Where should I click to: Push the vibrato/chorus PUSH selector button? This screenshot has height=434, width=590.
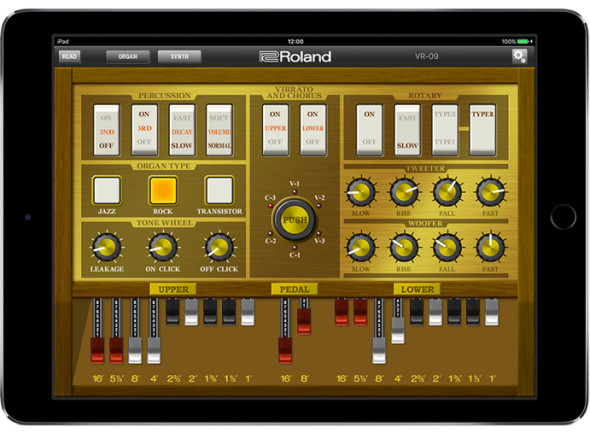[295, 219]
